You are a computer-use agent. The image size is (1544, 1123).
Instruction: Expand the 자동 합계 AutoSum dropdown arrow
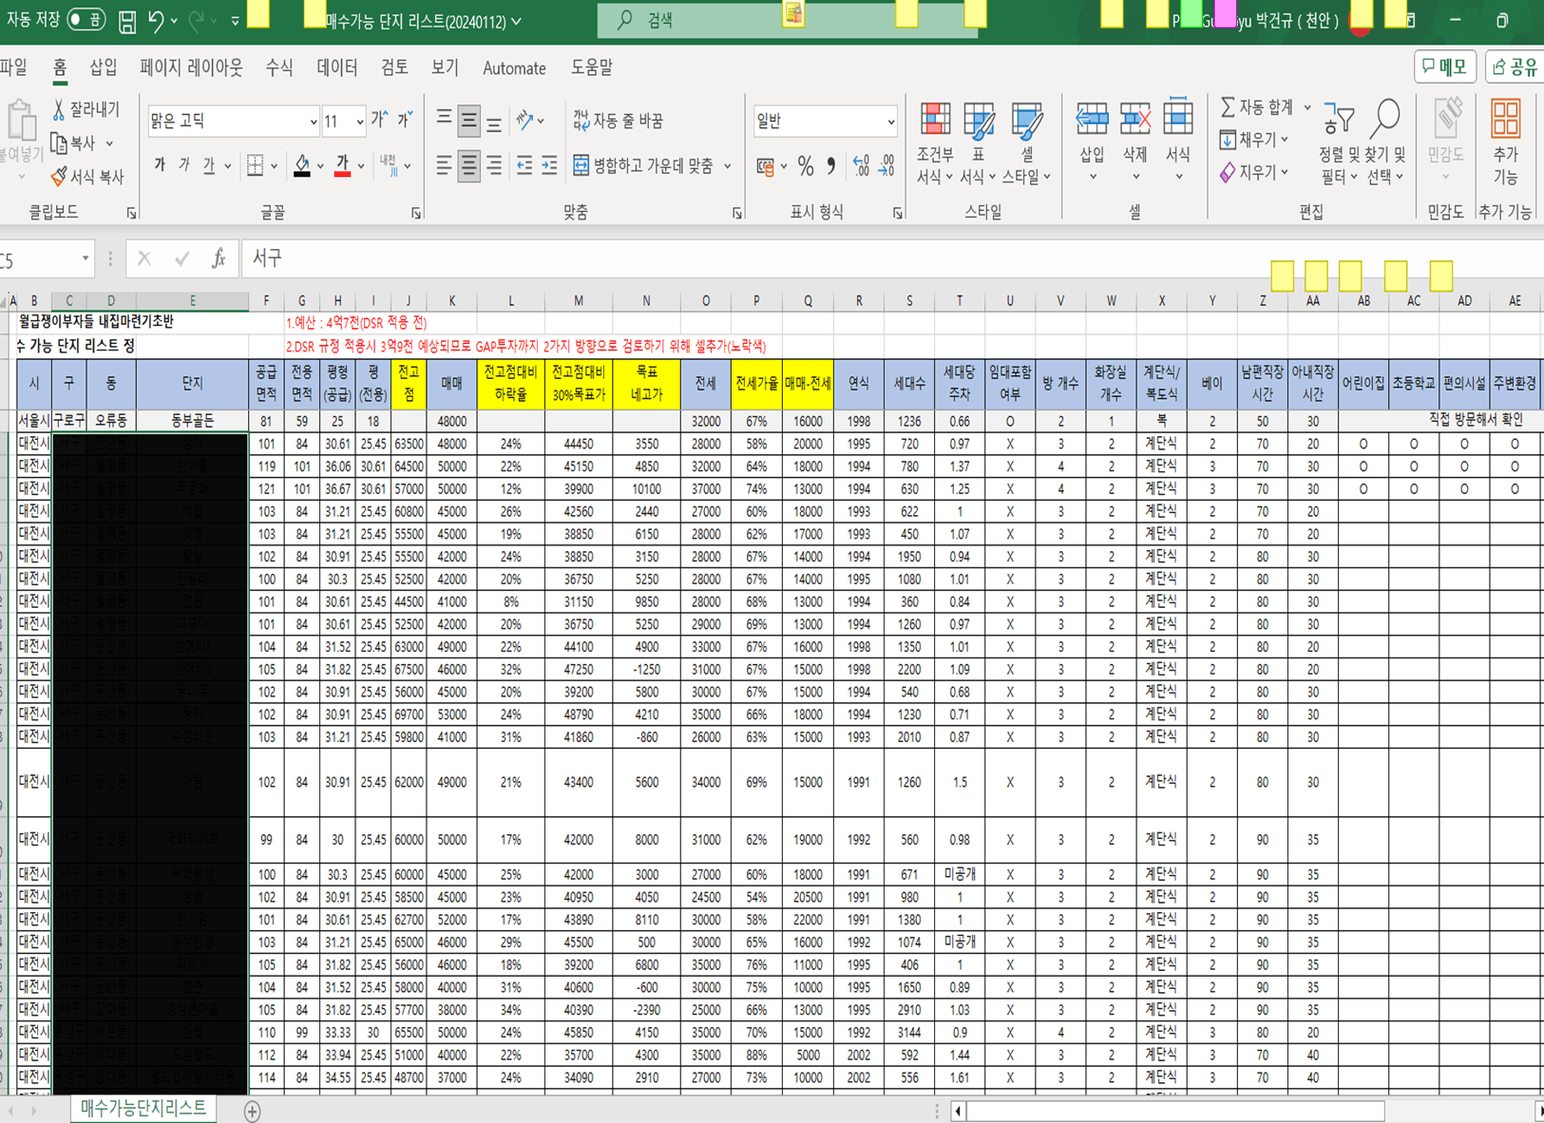1307,107
